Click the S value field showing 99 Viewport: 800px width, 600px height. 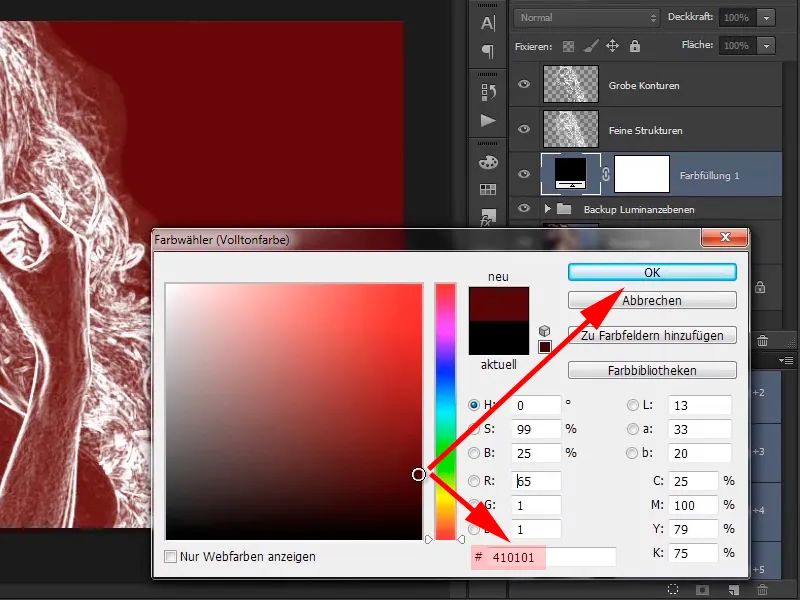tap(536, 429)
